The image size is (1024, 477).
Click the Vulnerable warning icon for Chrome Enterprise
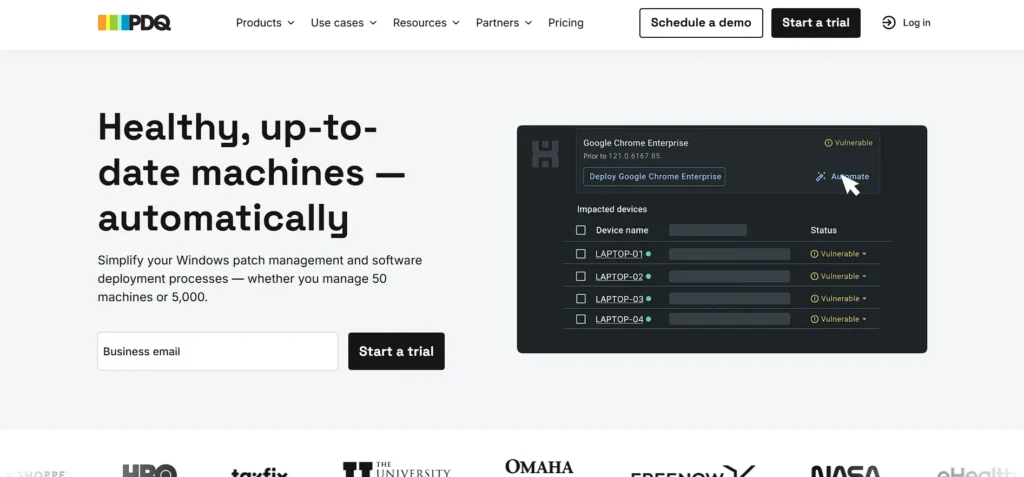(828, 143)
